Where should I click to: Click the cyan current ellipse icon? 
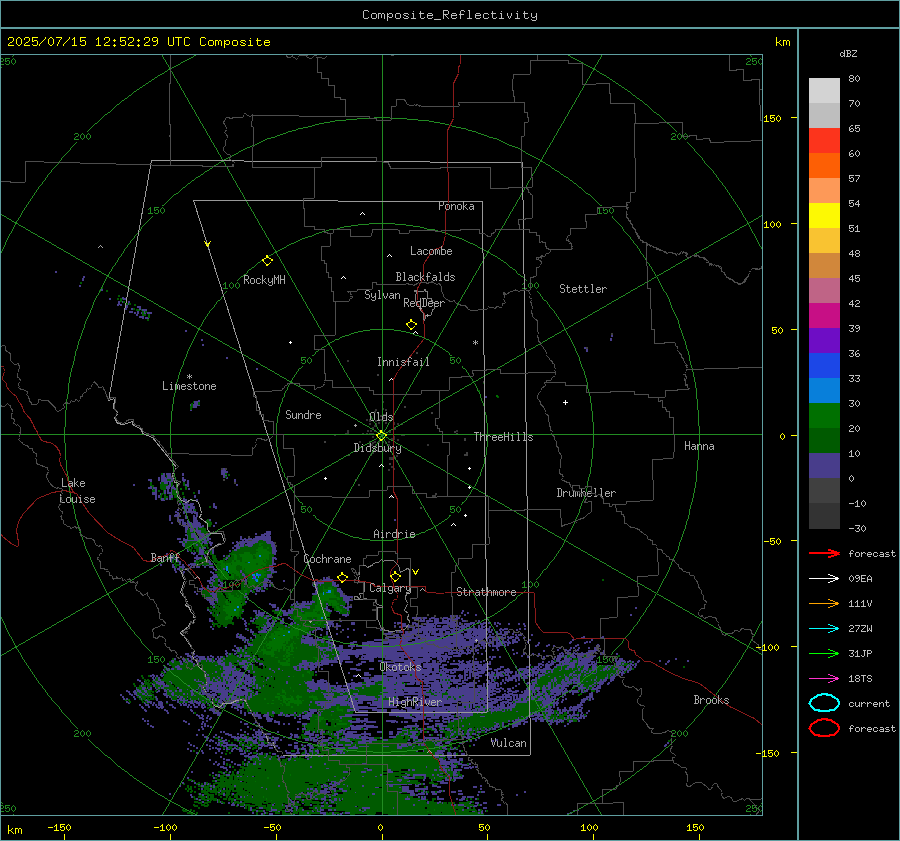tap(824, 703)
